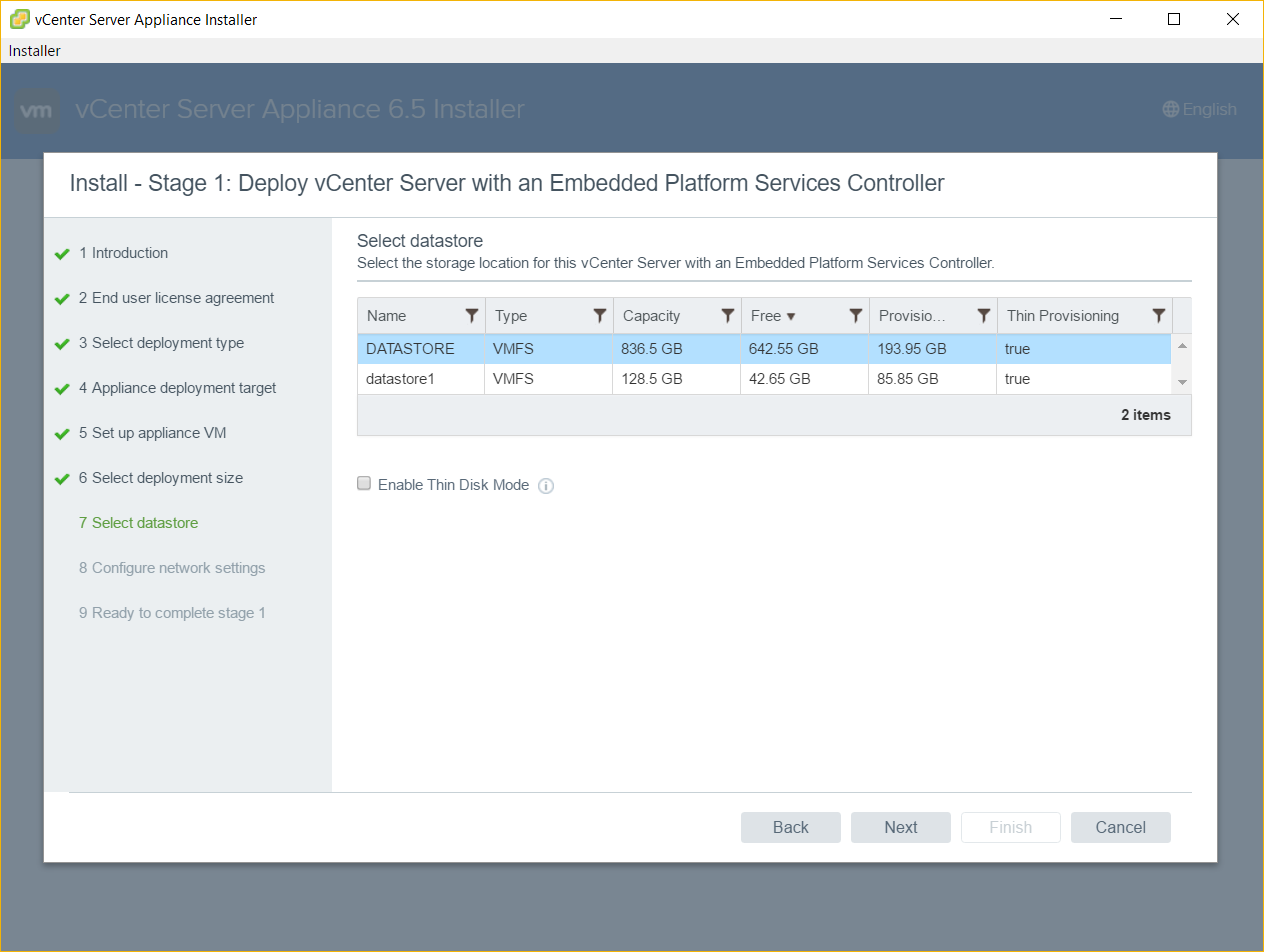Screen dimensions: 1264x952
Task: Click the 128.5 GB capacity cell
Action: [677, 379]
